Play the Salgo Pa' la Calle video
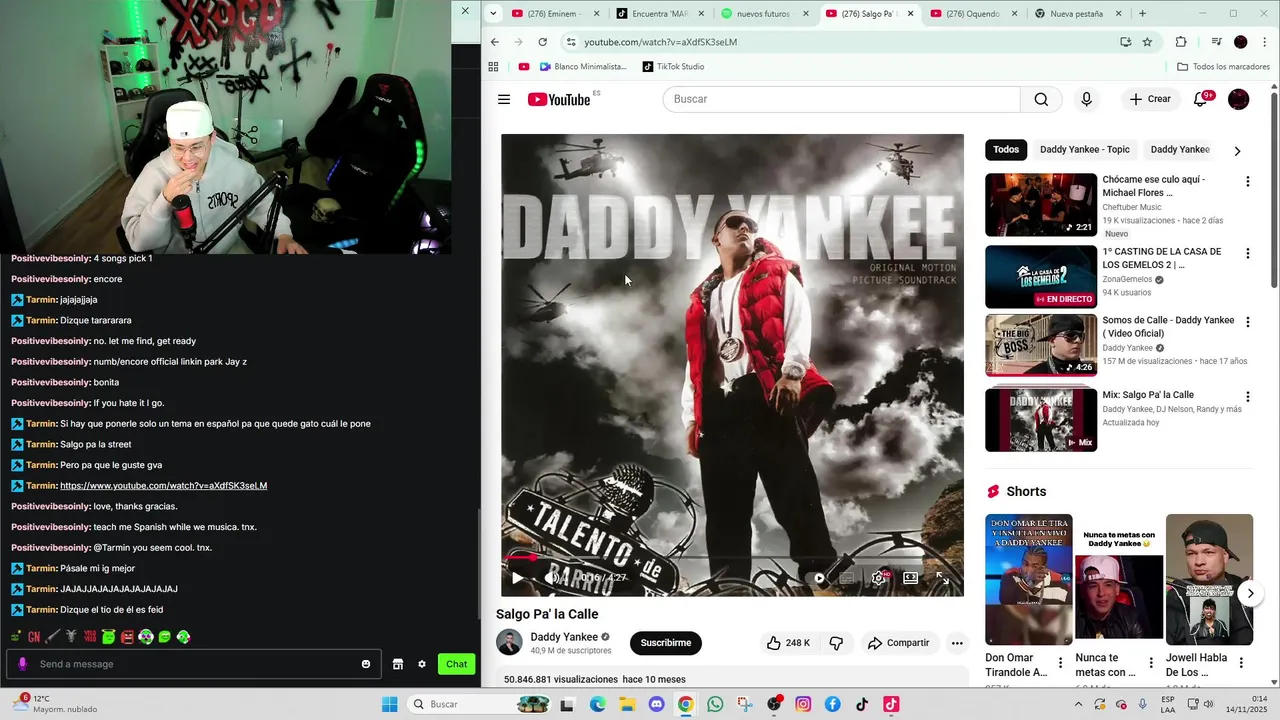The image size is (1280, 720). pyautogui.click(x=517, y=578)
